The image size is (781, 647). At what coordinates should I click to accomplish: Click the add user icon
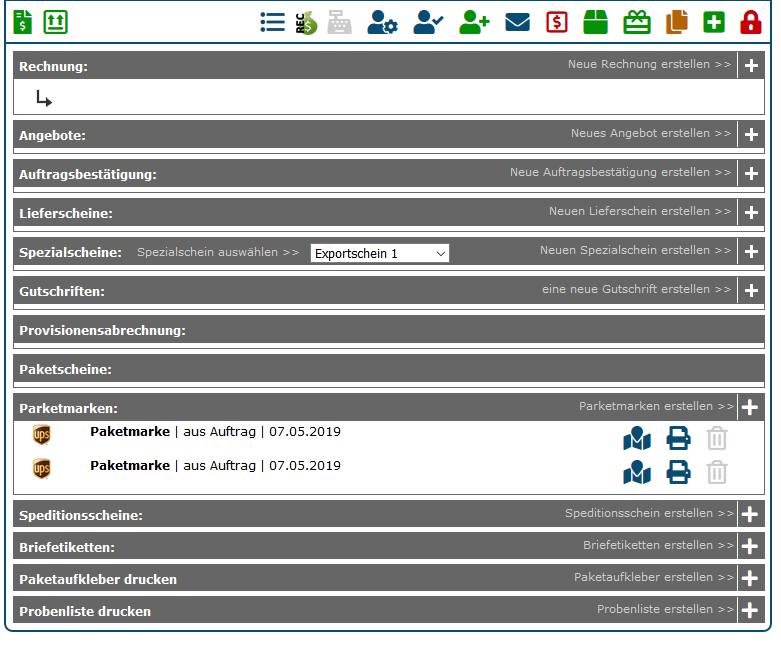(474, 22)
